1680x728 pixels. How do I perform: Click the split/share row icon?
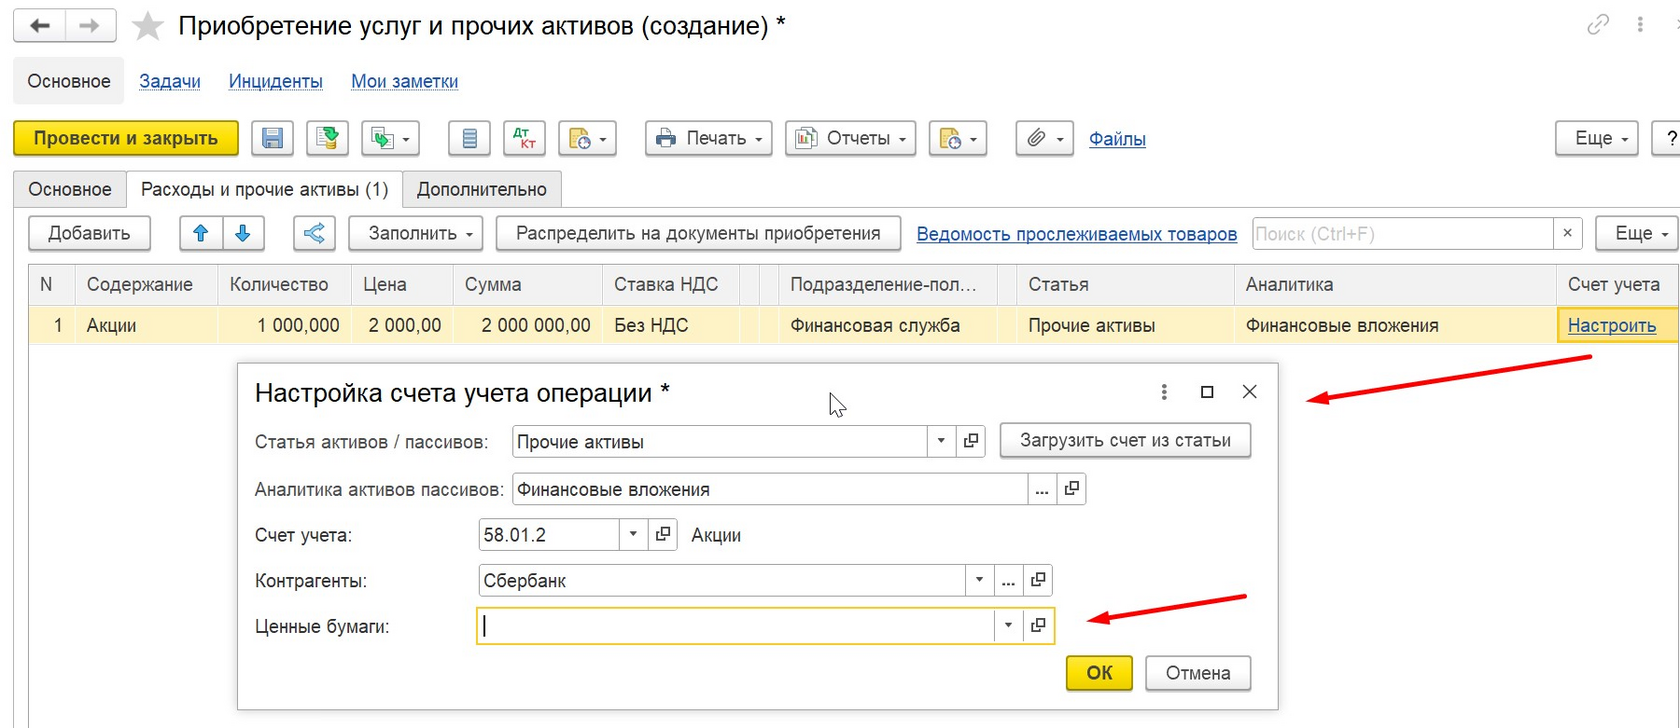coord(314,233)
